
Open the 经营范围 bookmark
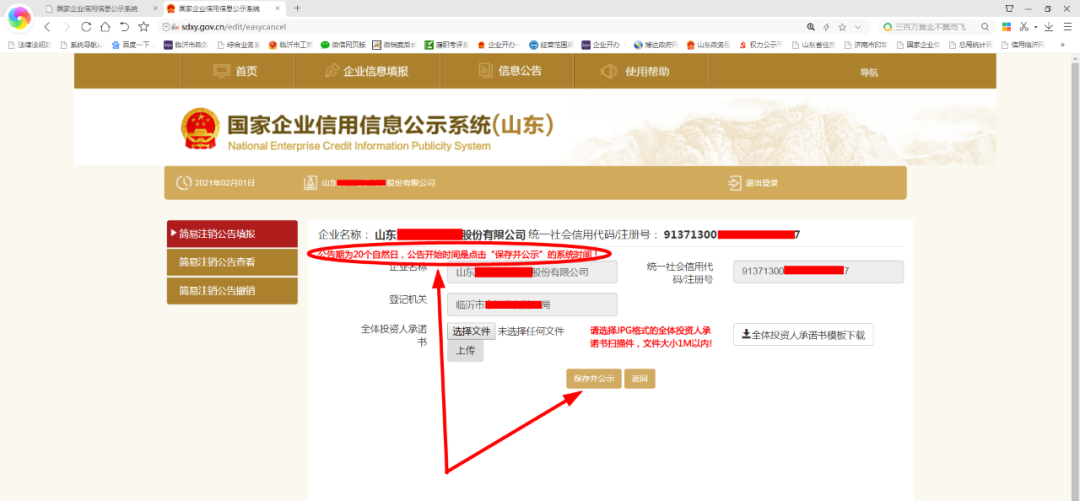coord(551,45)
